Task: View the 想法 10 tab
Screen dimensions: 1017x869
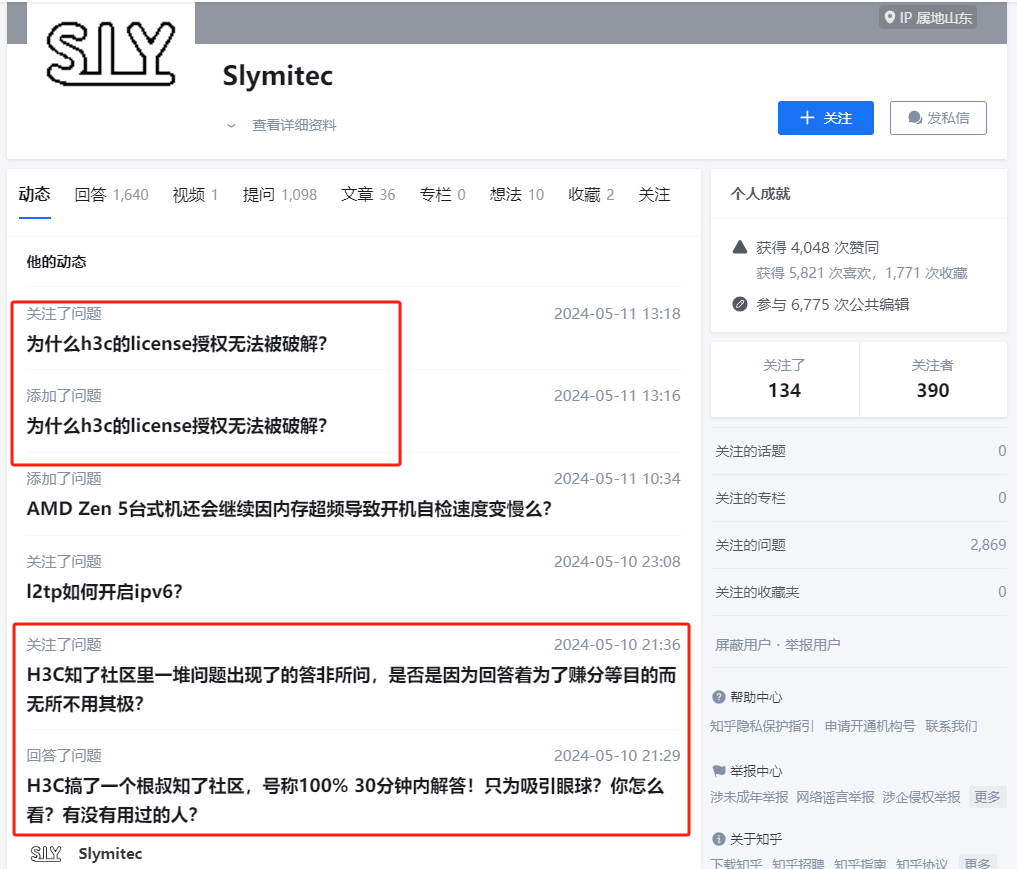Action: (516, 195)
